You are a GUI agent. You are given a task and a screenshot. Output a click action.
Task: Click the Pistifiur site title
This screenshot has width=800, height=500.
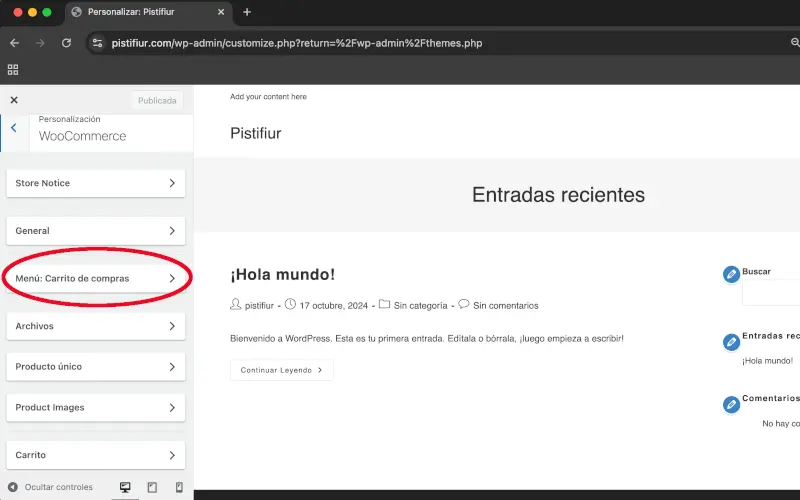(x=256, y=134)
